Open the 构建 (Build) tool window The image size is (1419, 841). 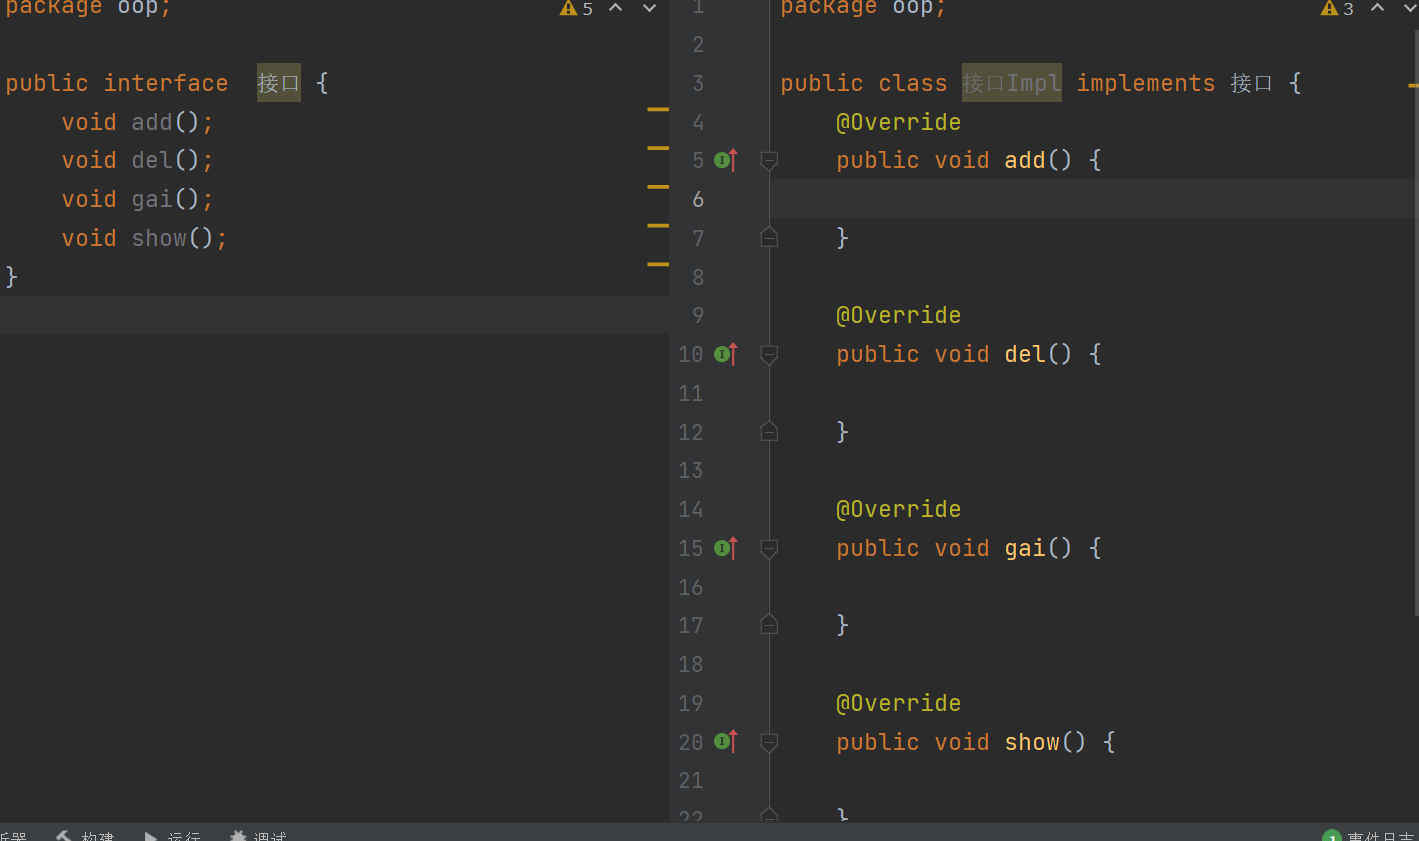click(86, 835)
